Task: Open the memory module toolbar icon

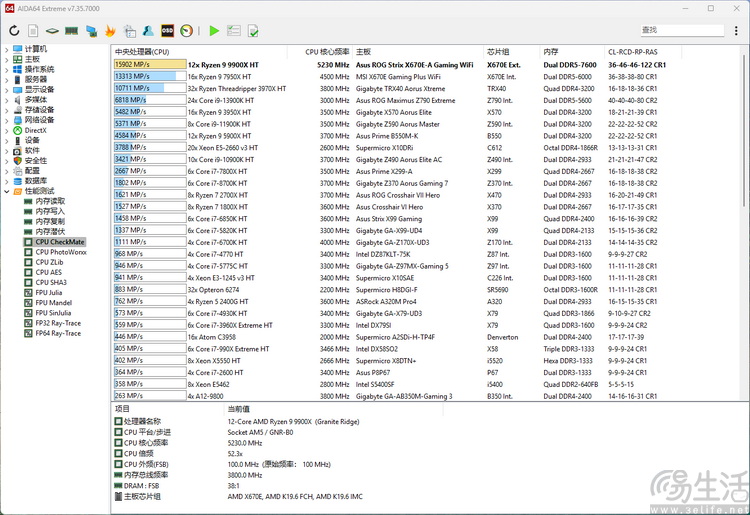Action: [71, 31]
